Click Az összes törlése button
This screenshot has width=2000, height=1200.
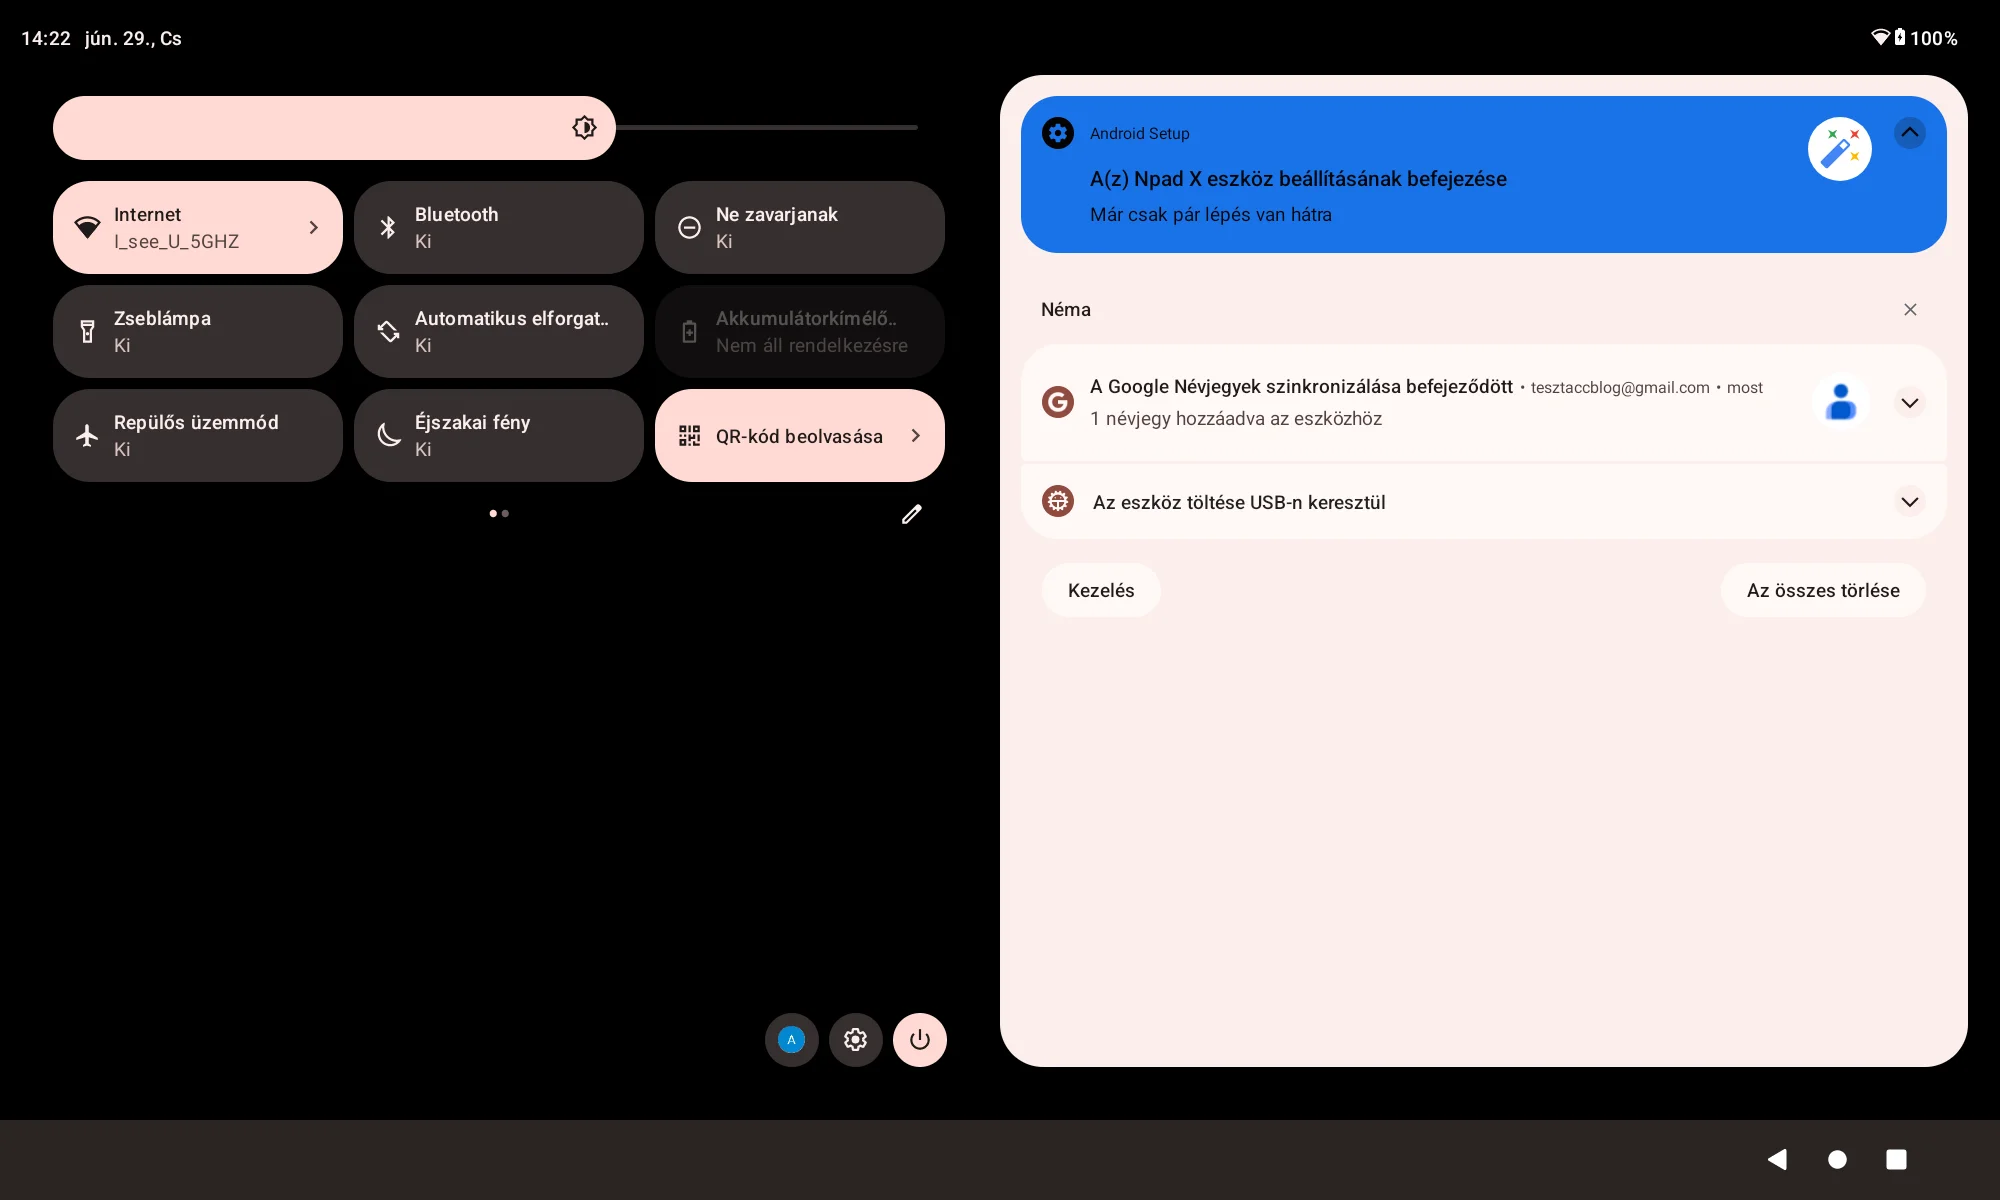pyautogui.click(x=1822, y=590)
